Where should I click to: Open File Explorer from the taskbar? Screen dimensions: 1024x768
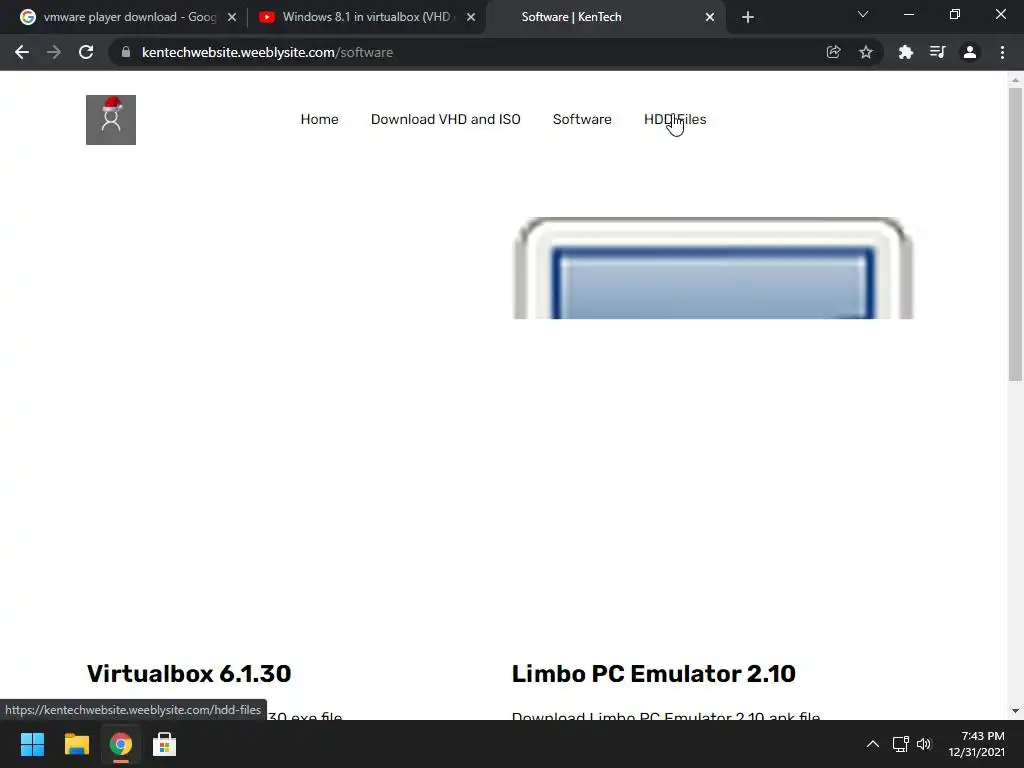pos(76,744)
